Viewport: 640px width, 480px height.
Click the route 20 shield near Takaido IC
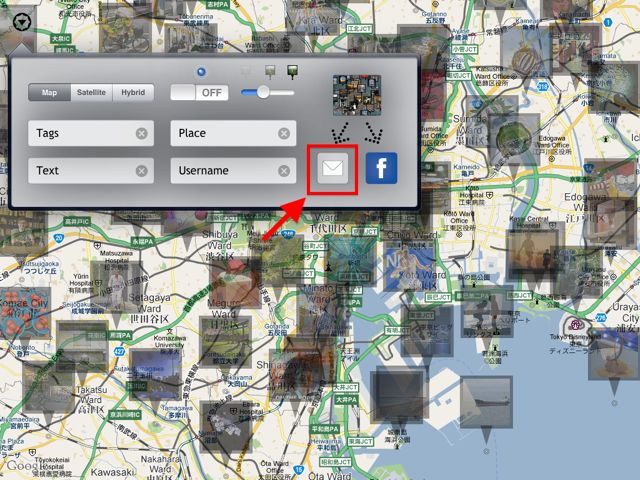[x=59, y=238]
